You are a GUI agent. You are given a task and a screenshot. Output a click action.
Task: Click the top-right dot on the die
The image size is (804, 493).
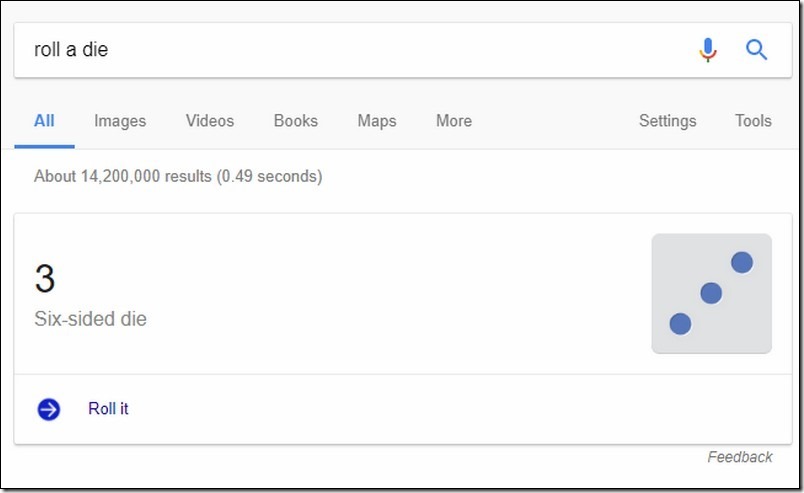741,263
